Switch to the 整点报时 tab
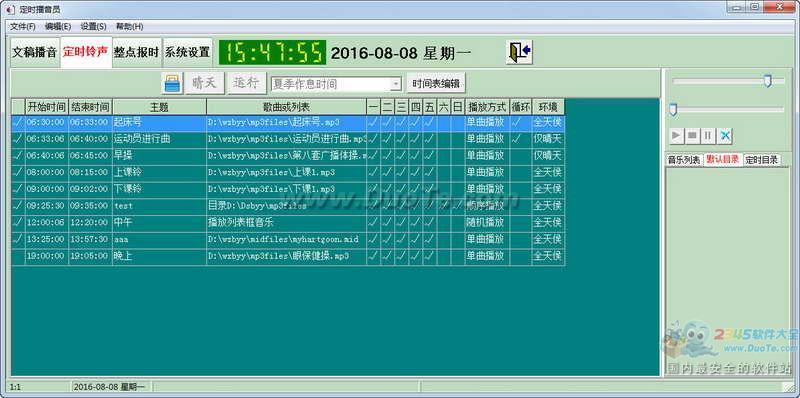Image resolution: width=800 pixels, height=398 pixels. pyautogui.click(x=137, y=53)
